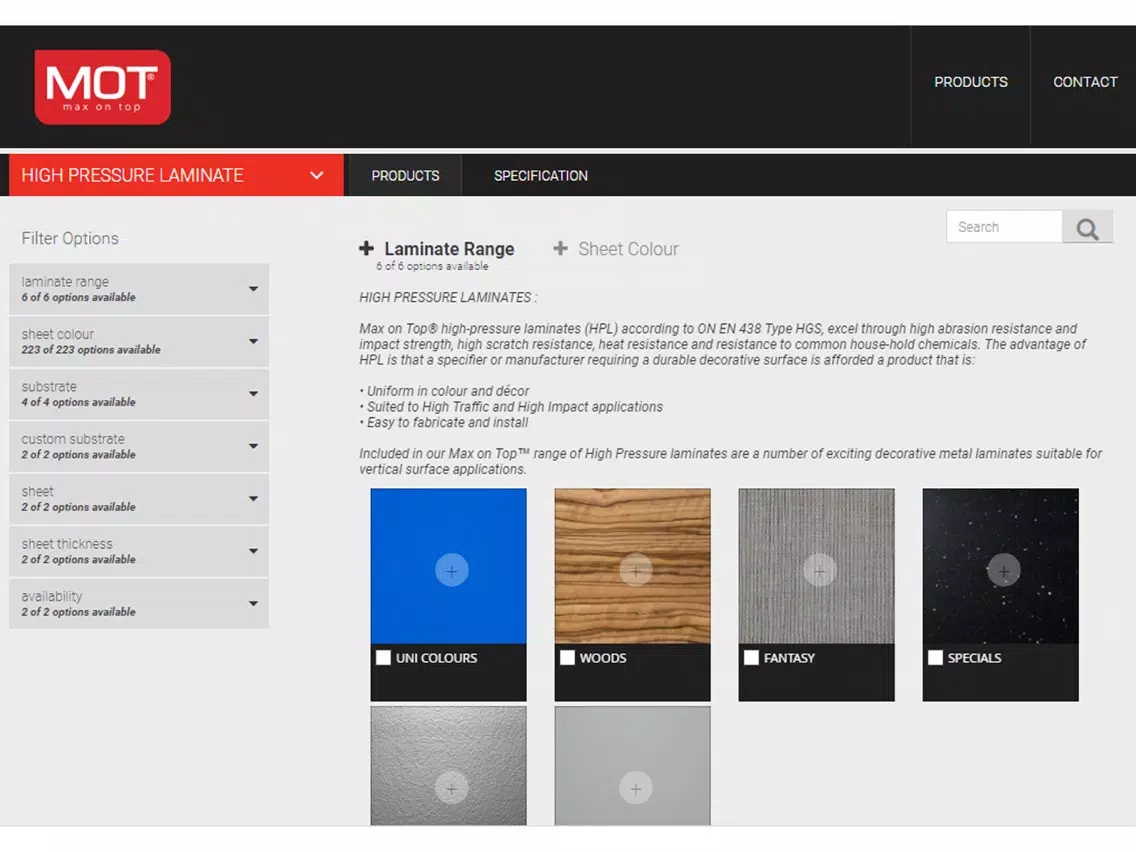Pick the black speckled Specials swatch
Viewport: 1136px width, 852px height.
[1001, 566]
